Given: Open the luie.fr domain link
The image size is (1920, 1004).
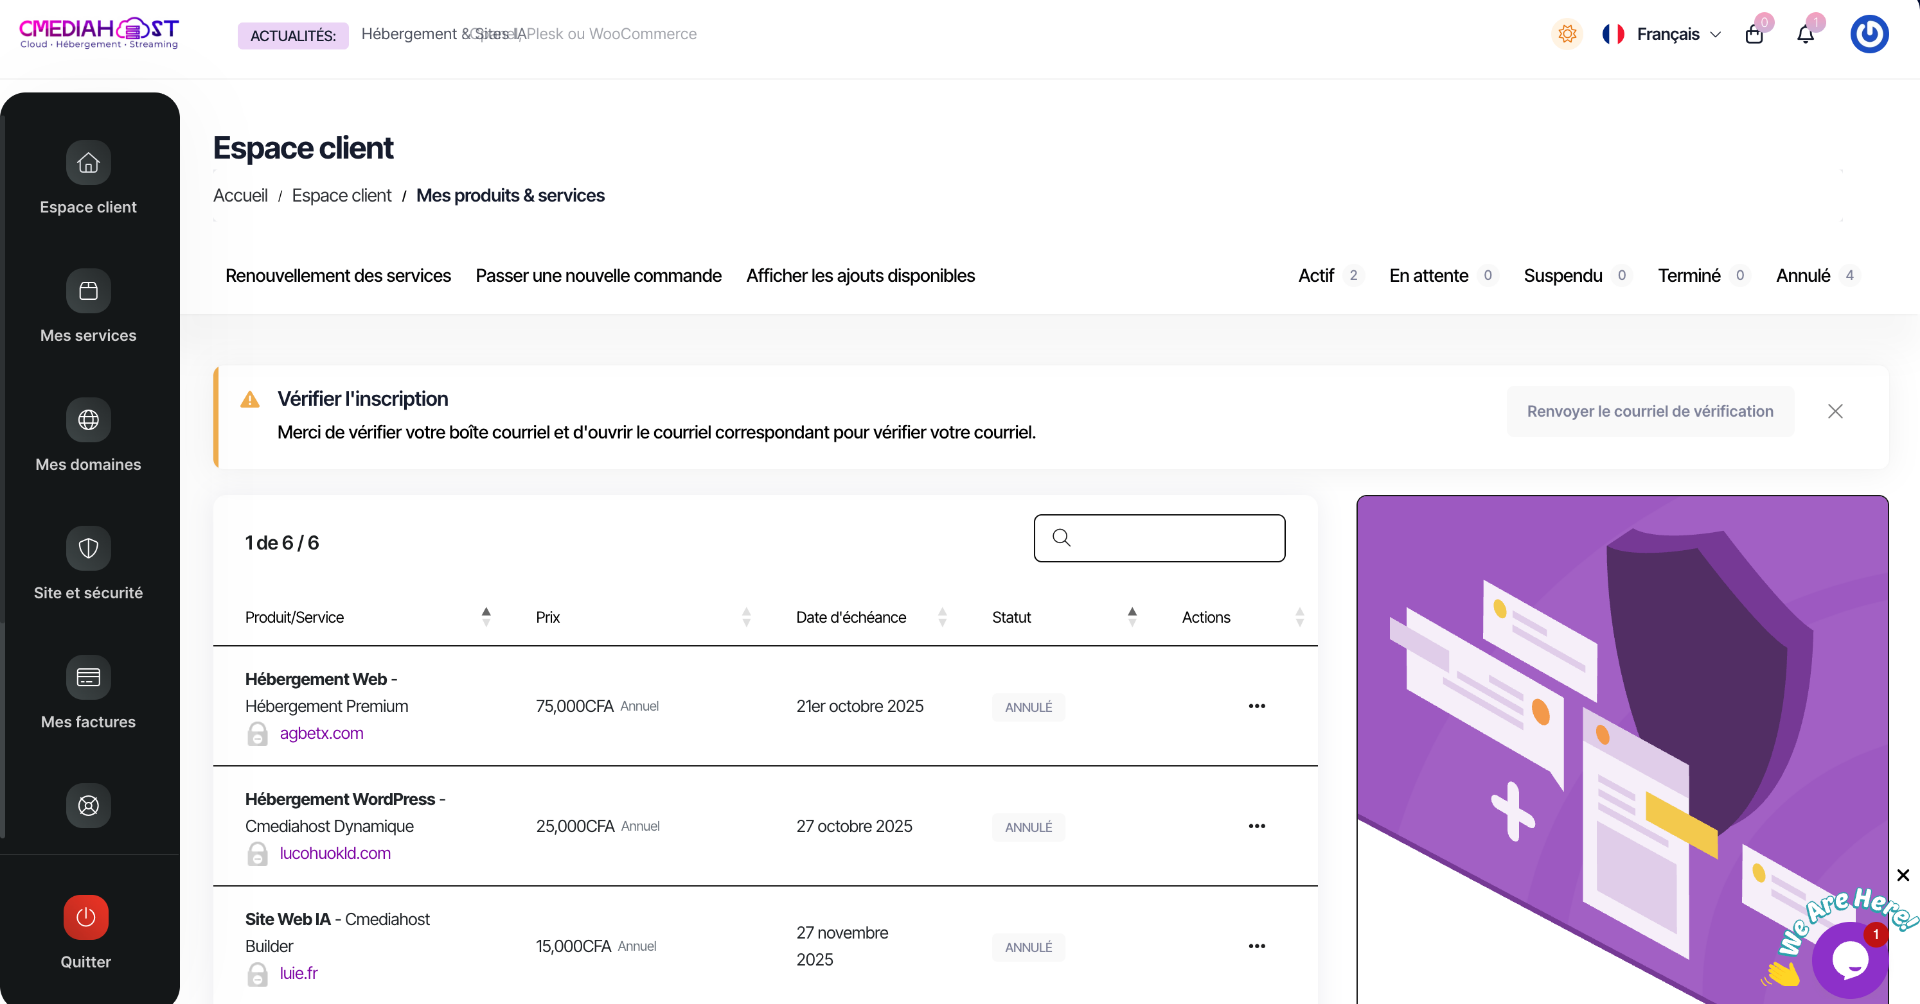Looking at the screenshot, I should pos(298,973).
